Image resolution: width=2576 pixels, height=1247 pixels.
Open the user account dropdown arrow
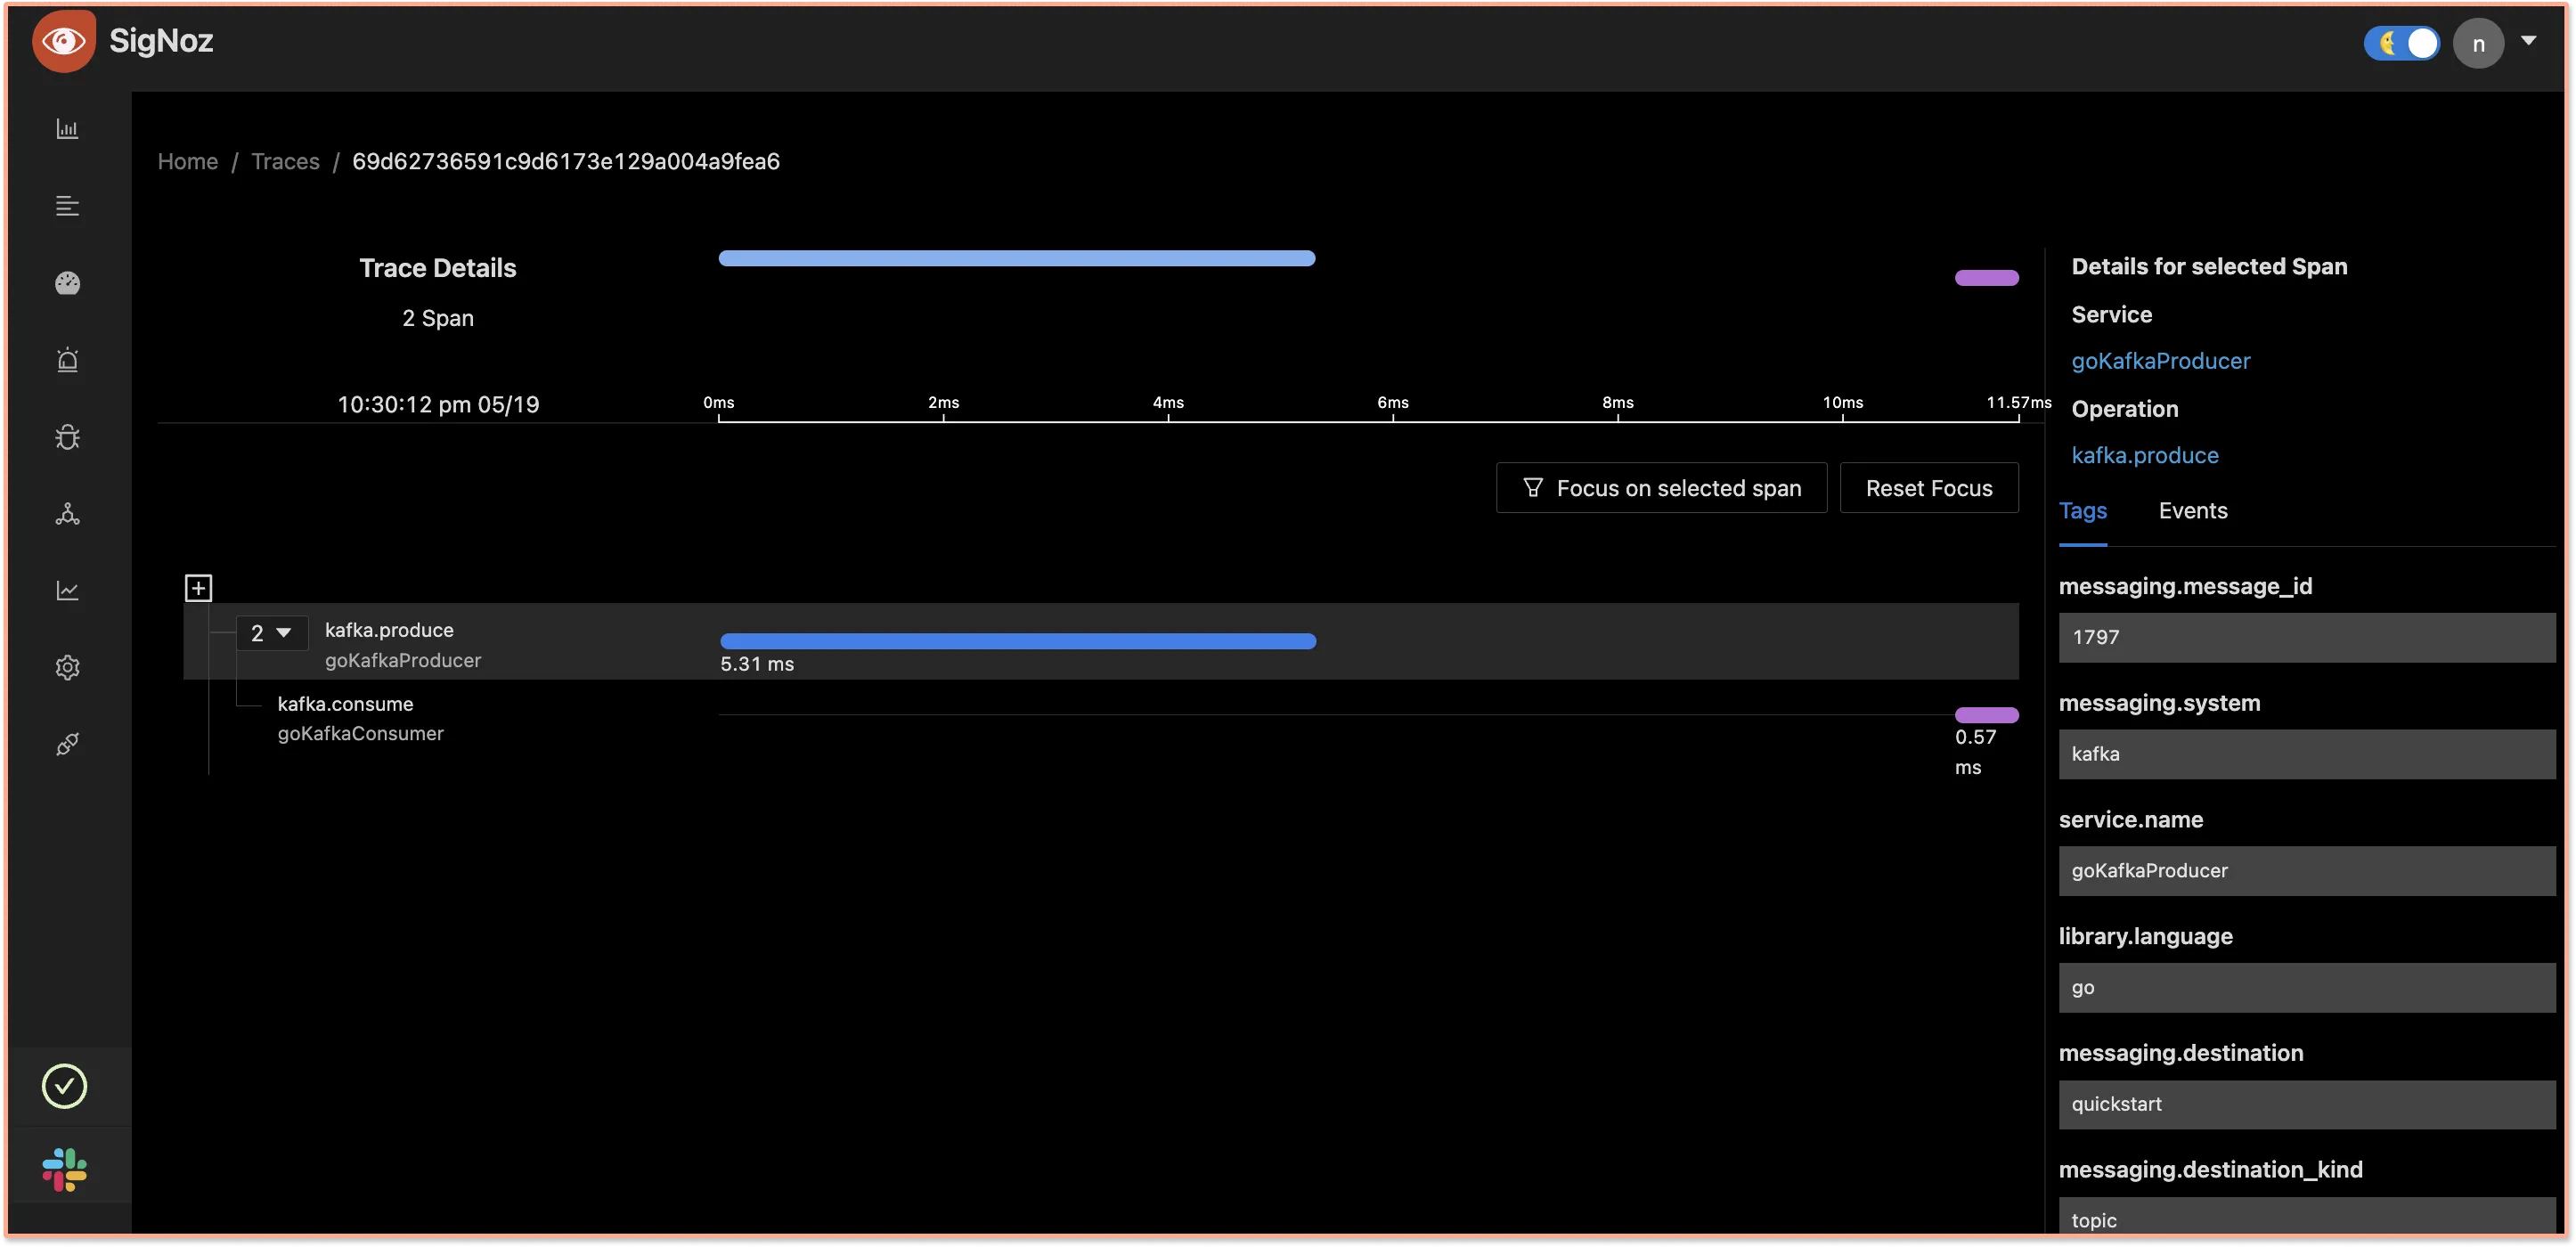click(x=2528, y=41)
